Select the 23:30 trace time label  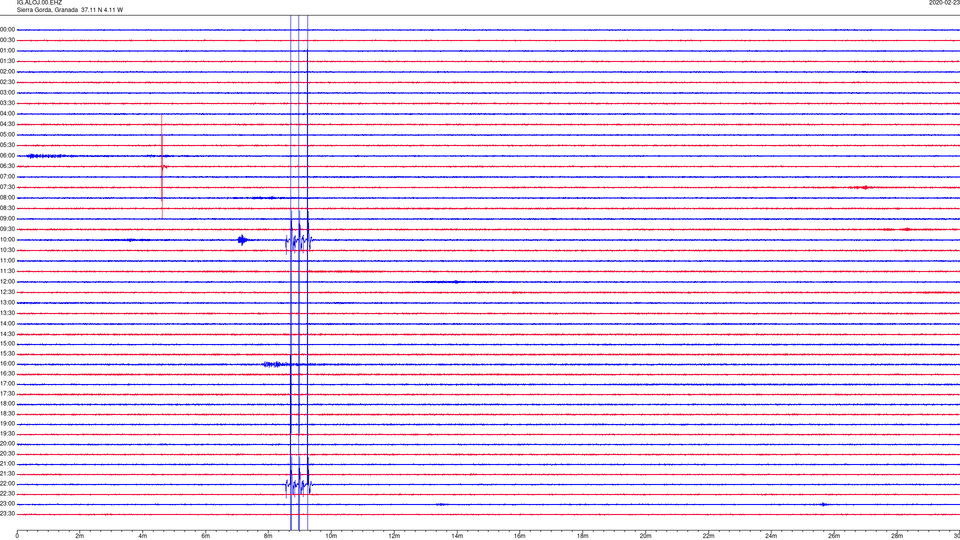click(x=7, y=514)
